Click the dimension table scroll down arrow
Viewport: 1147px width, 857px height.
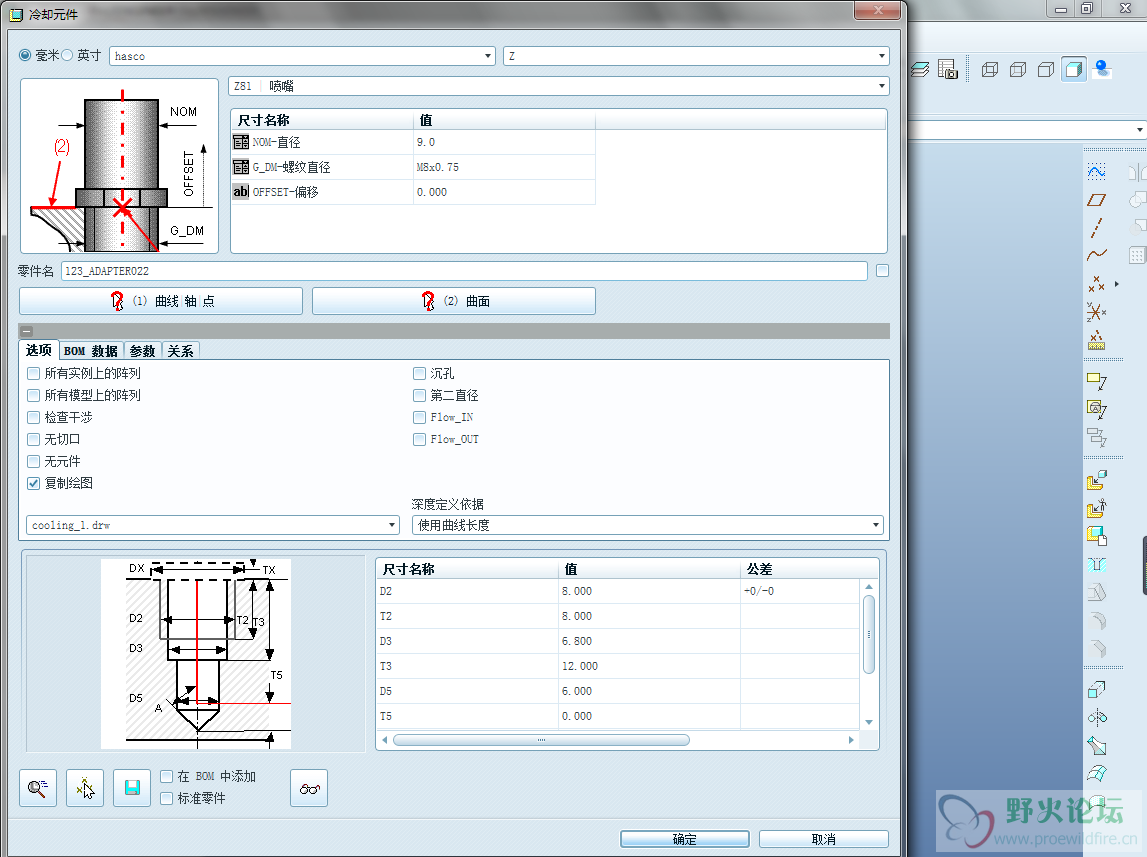(869, 722)
